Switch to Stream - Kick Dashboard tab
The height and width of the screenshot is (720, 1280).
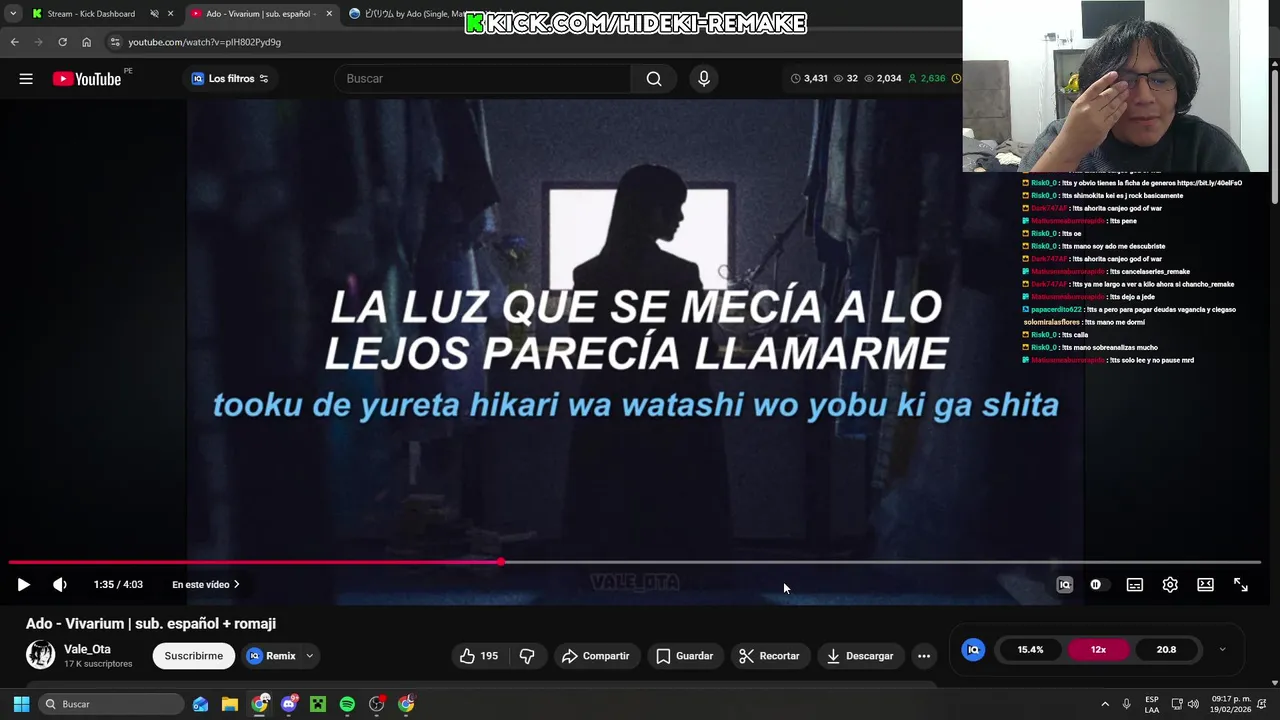click(x=90, y=14)
